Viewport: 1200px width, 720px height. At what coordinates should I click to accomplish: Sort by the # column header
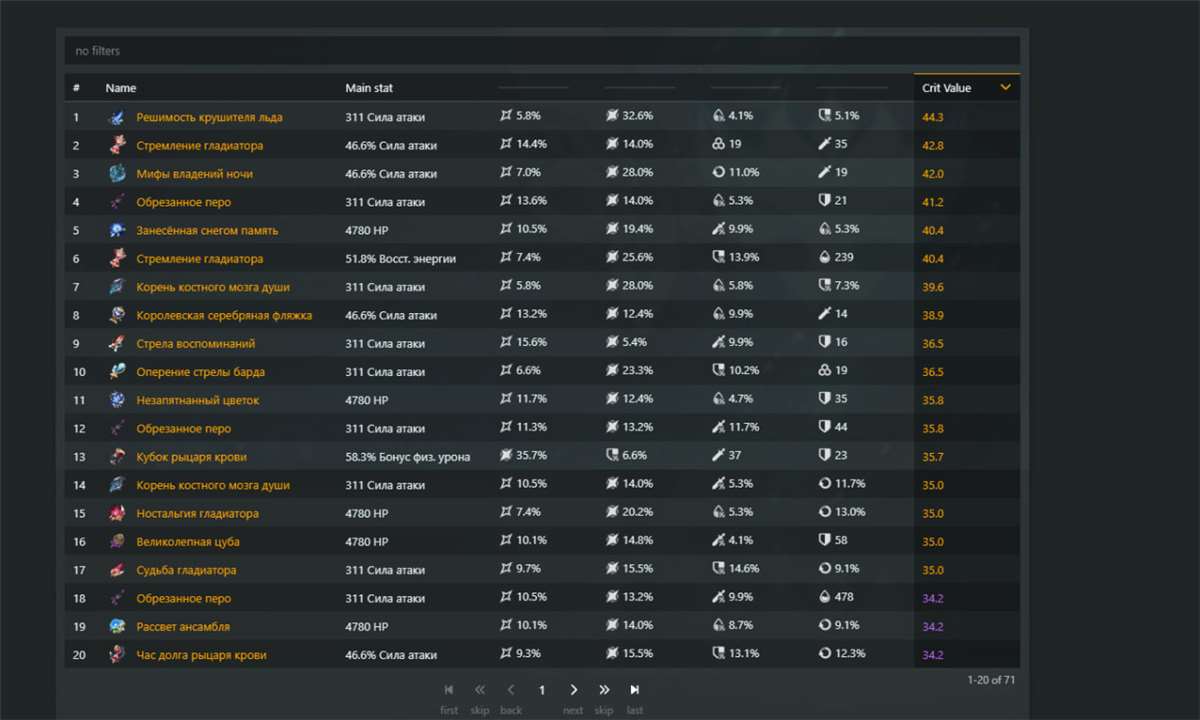76,88
